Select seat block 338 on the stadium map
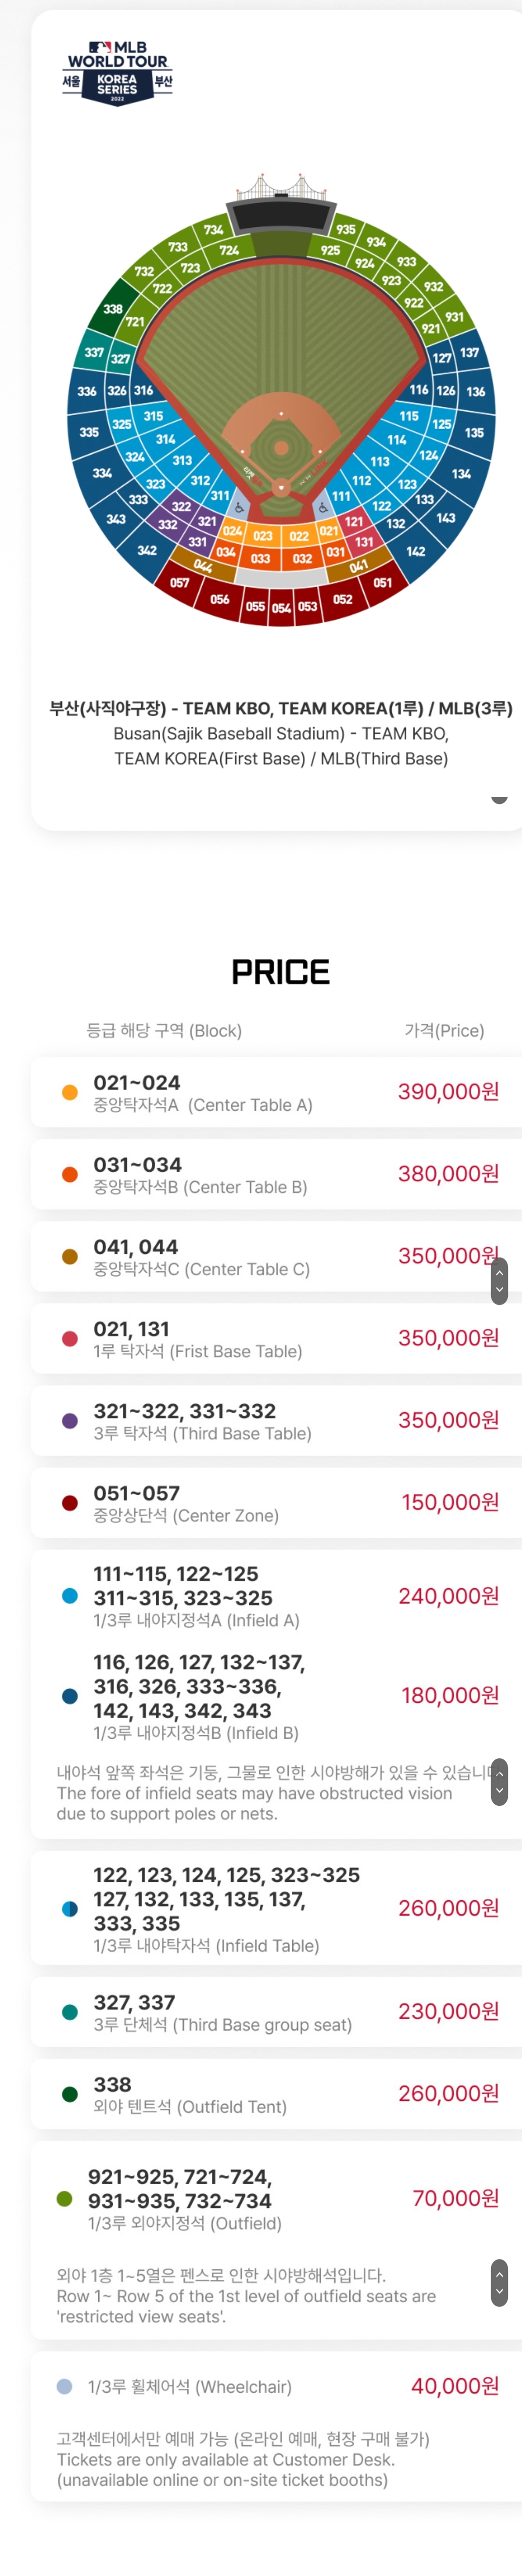The image size is (522, 2576). (x=113, y=309)
